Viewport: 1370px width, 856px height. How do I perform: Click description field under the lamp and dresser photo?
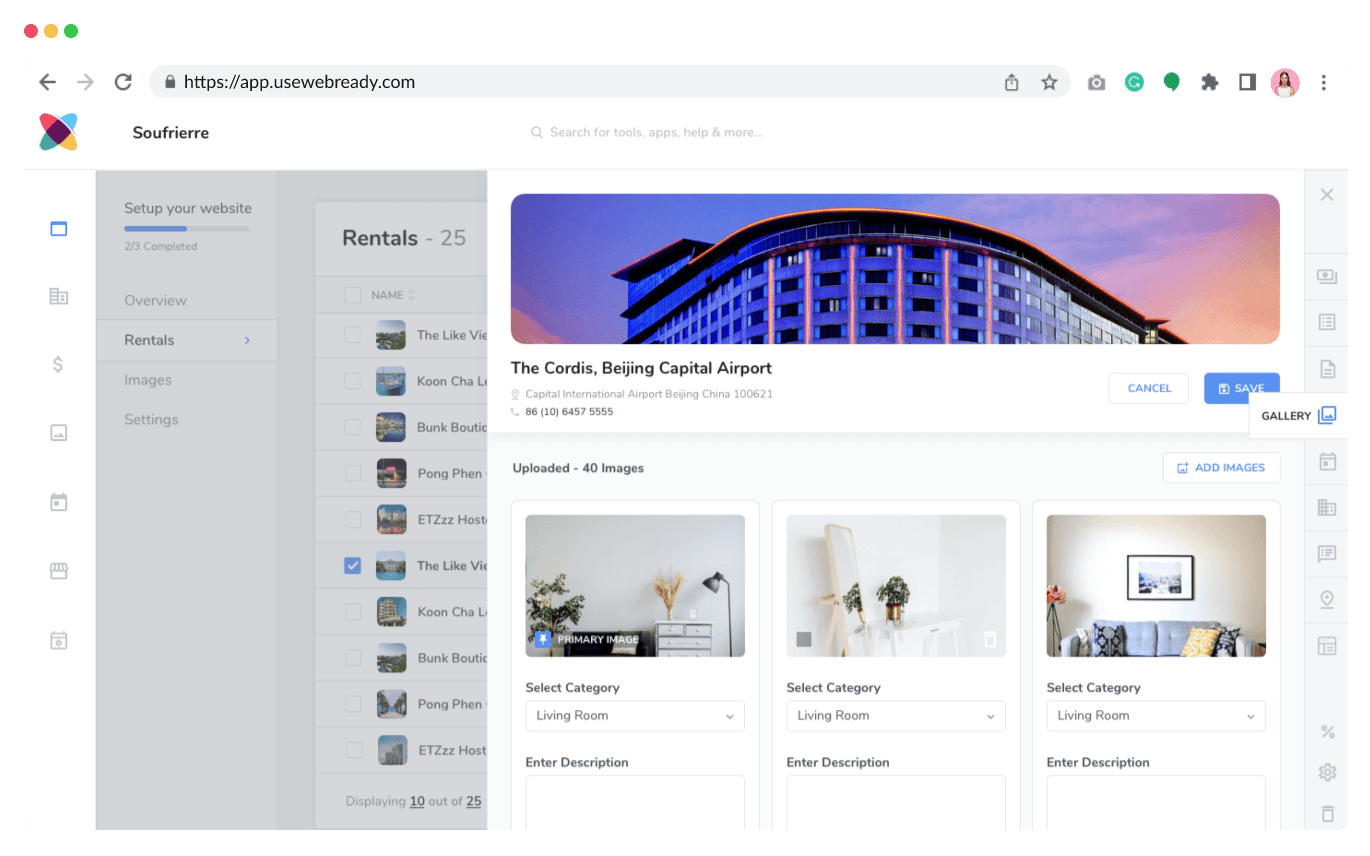pyautogui.click(x=635, y=802)
